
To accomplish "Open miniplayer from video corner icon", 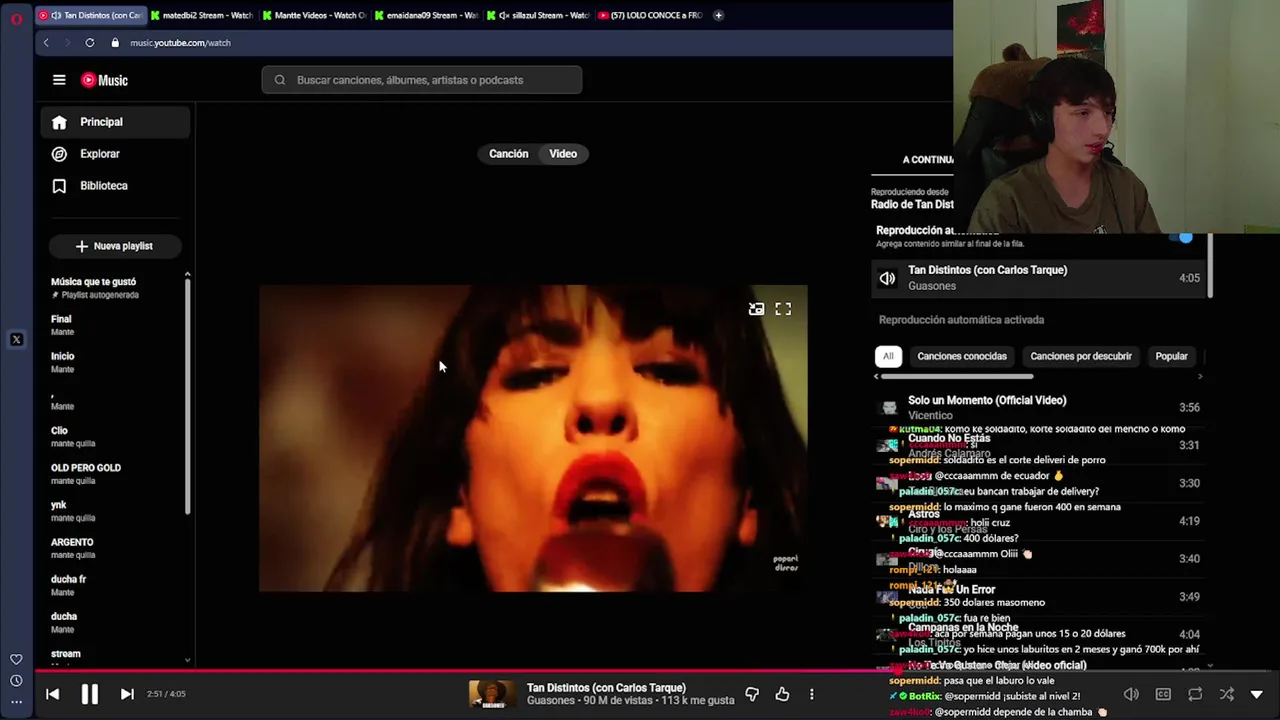I will (757, 310).
